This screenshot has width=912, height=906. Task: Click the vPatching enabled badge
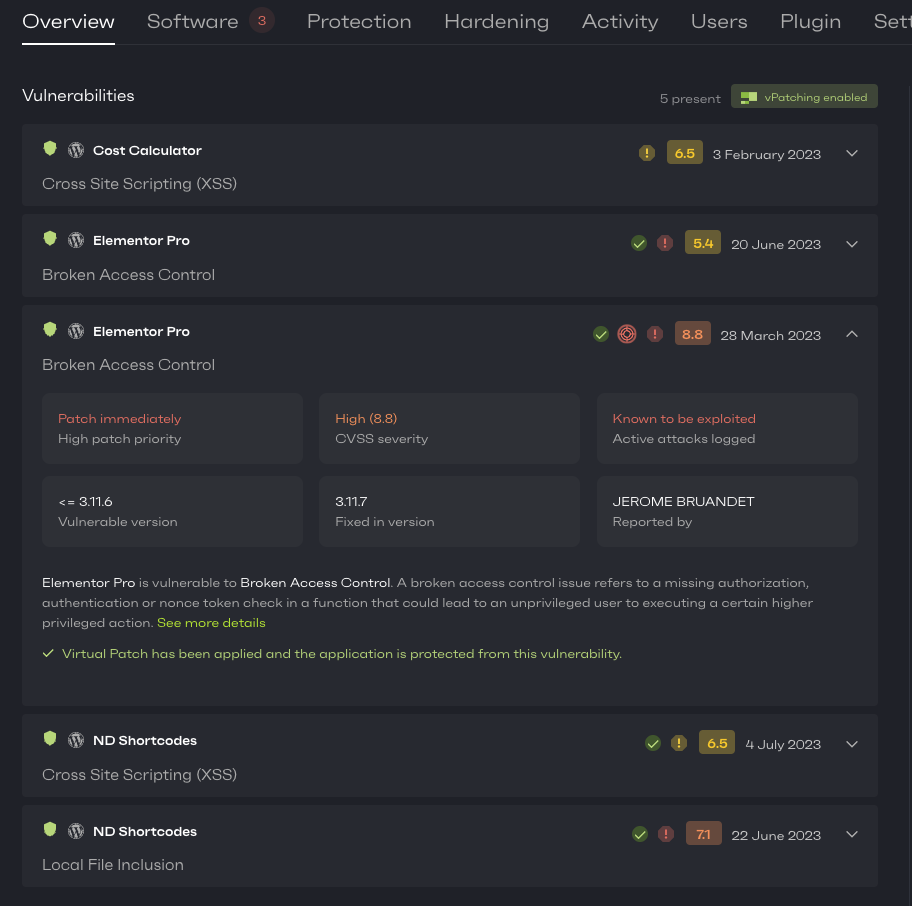[x=804, y=97]
